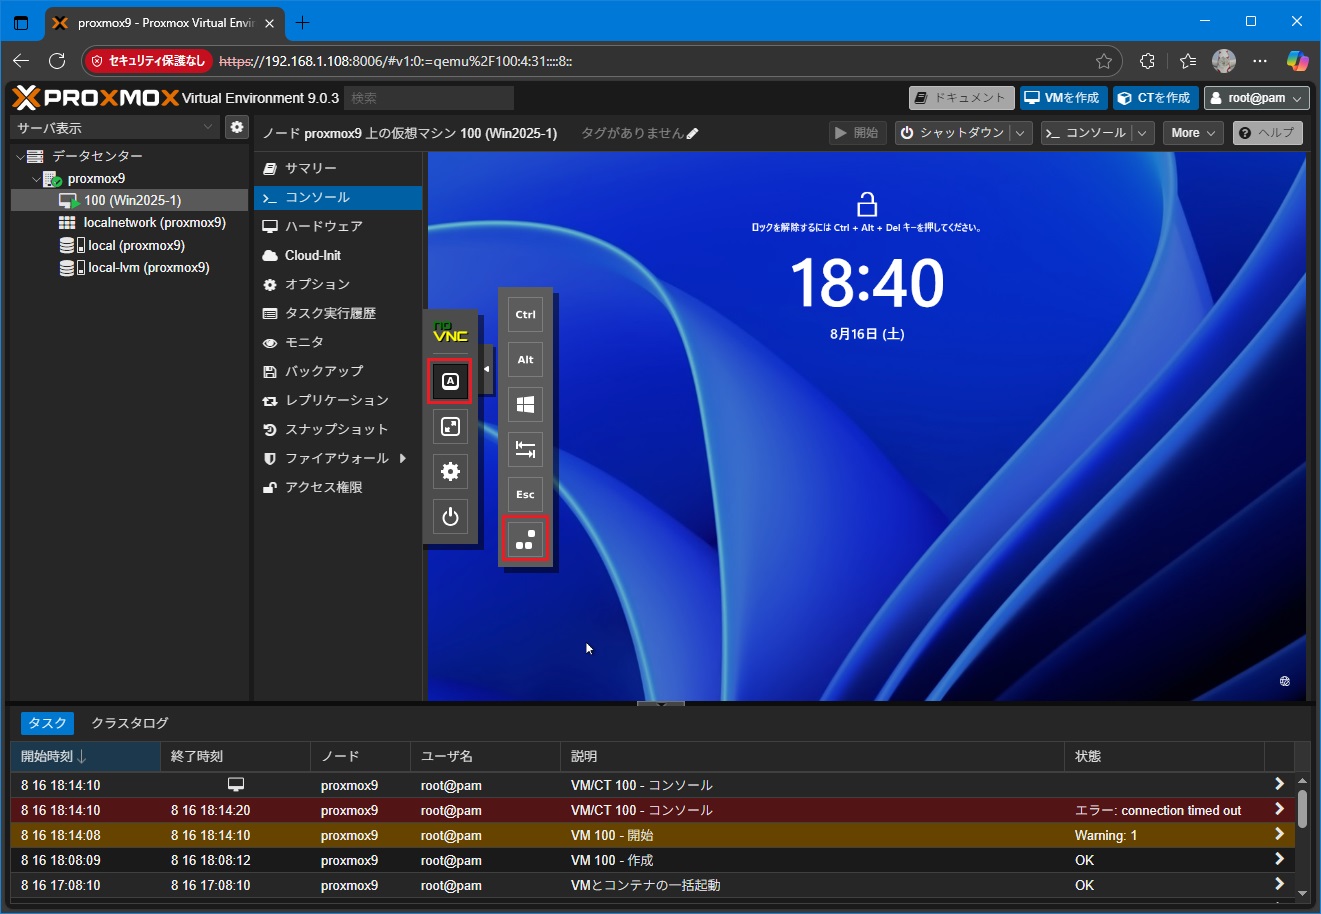Open the モニタ menu item
Viewport: 1321px width, 914px height.
[x=338, y=342]
